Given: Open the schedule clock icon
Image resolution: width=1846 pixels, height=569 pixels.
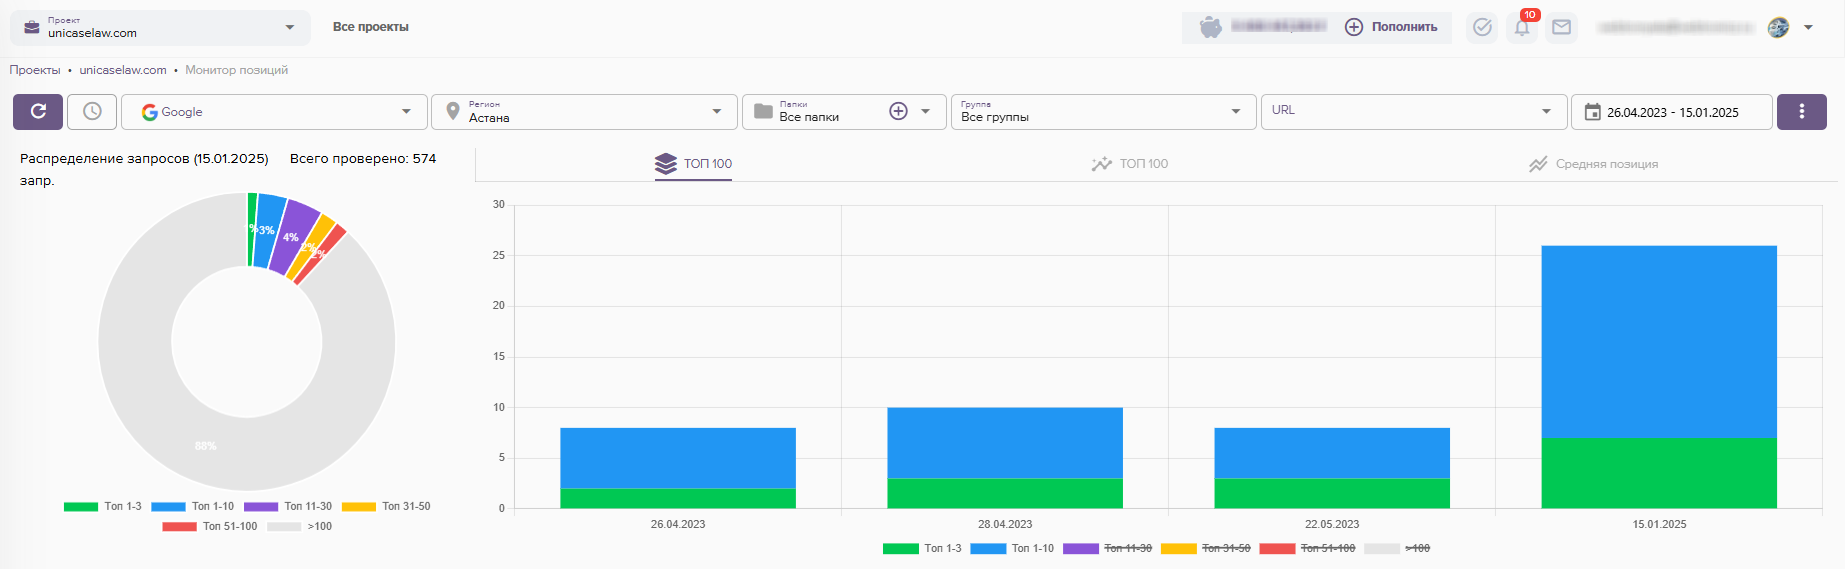Looking at the screenshot, I should tap(92, 112).
